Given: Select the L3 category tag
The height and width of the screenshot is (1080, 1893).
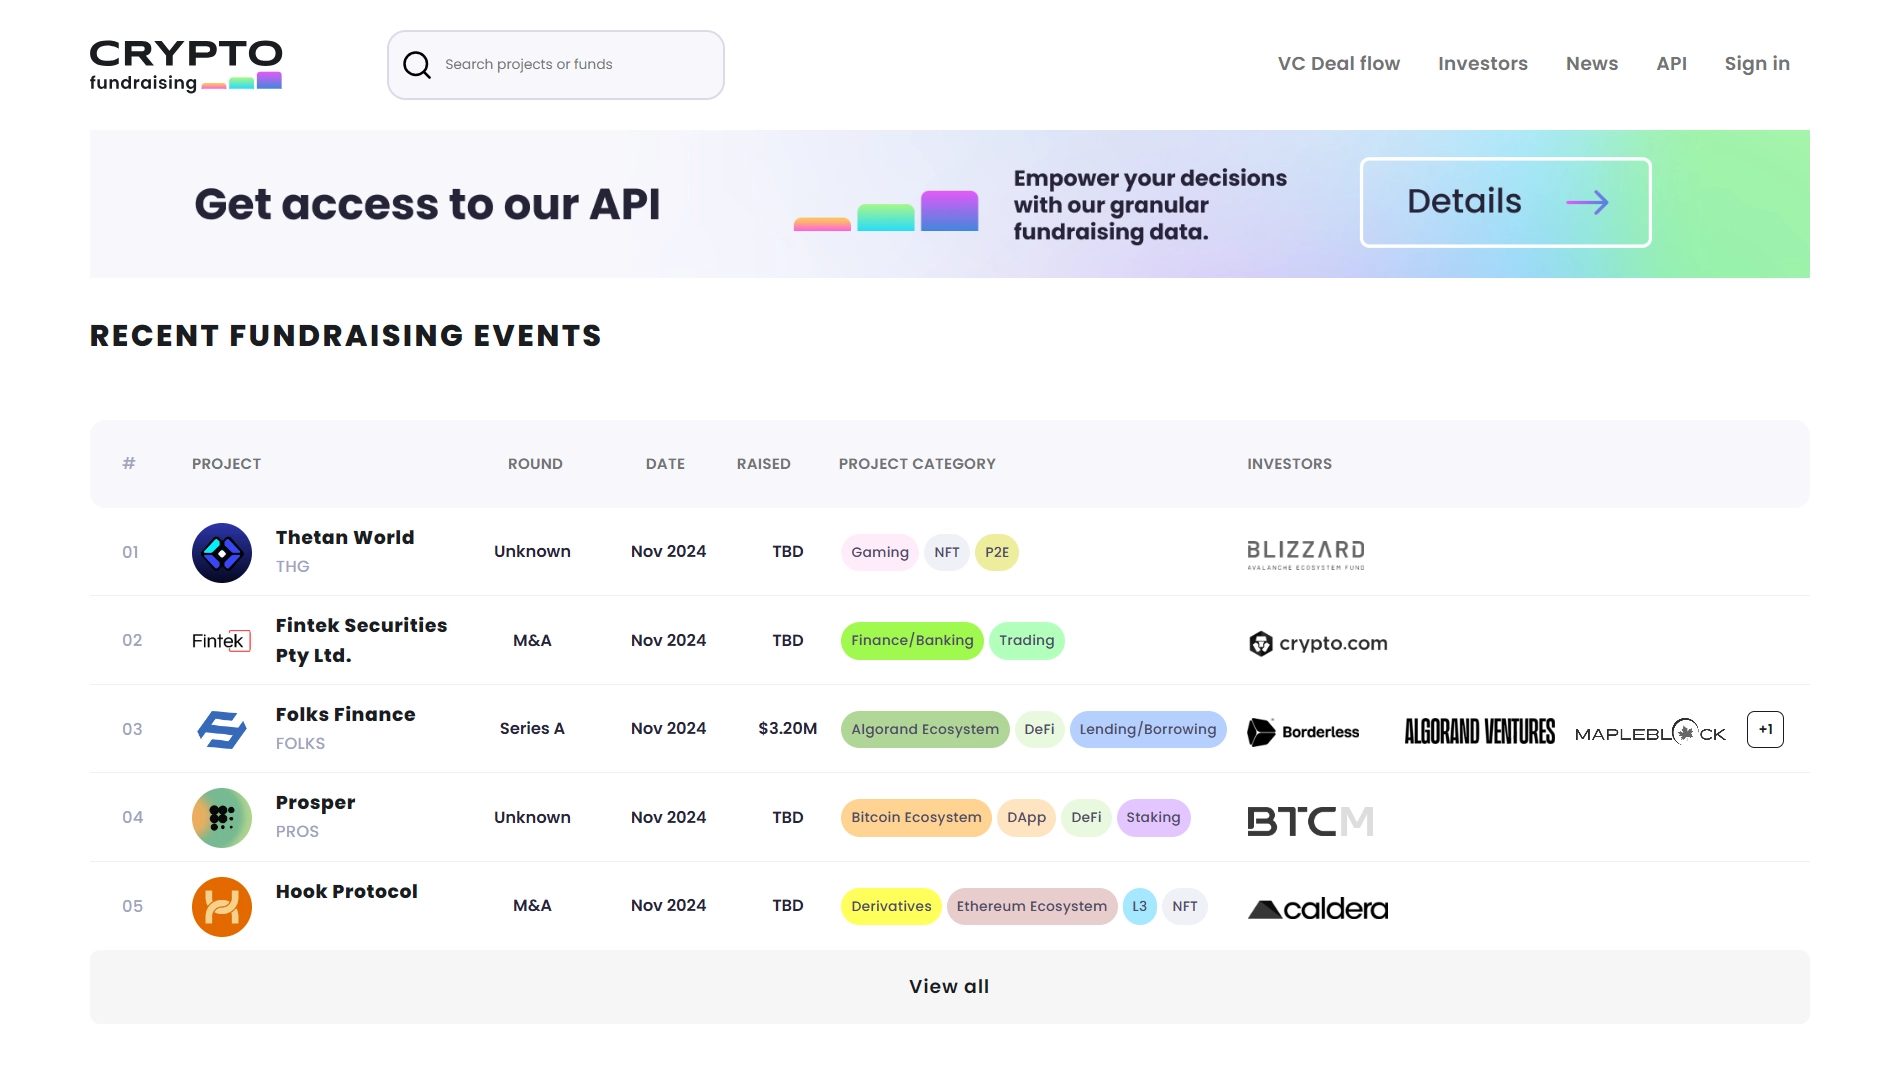Looking at the screenshot, I should click(1139, 907).
